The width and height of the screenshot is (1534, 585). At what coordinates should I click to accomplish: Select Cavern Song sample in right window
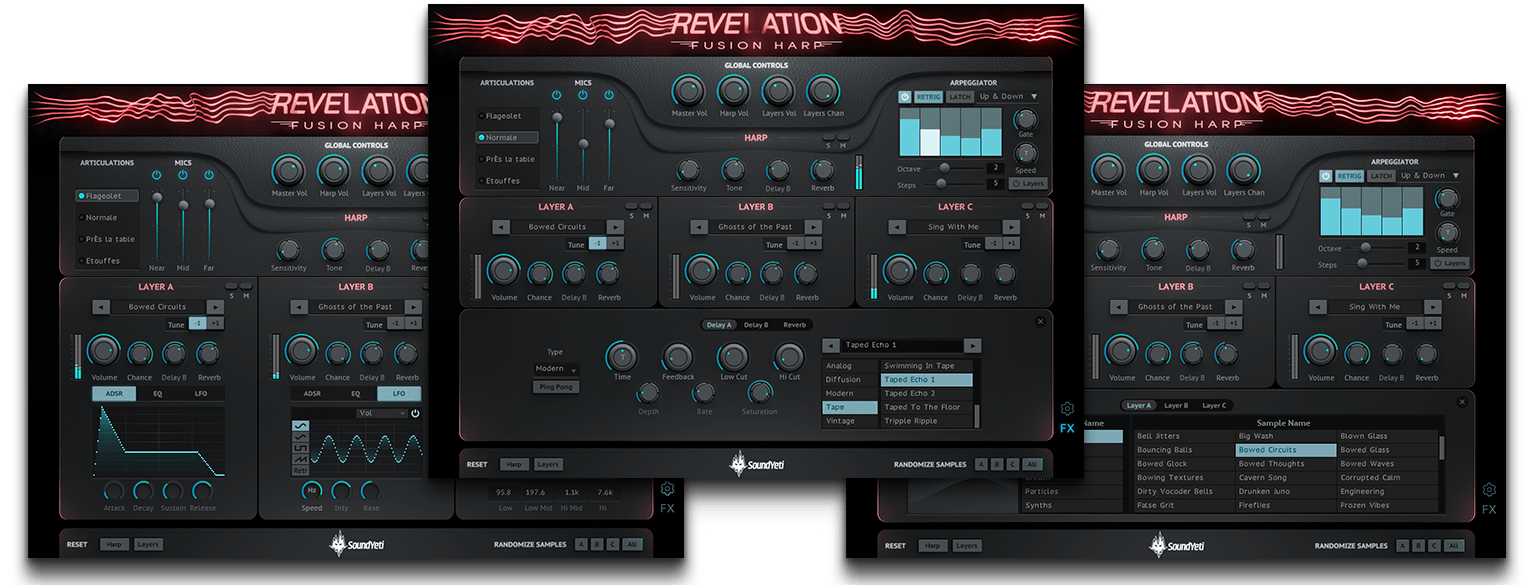click(1286, 478)
